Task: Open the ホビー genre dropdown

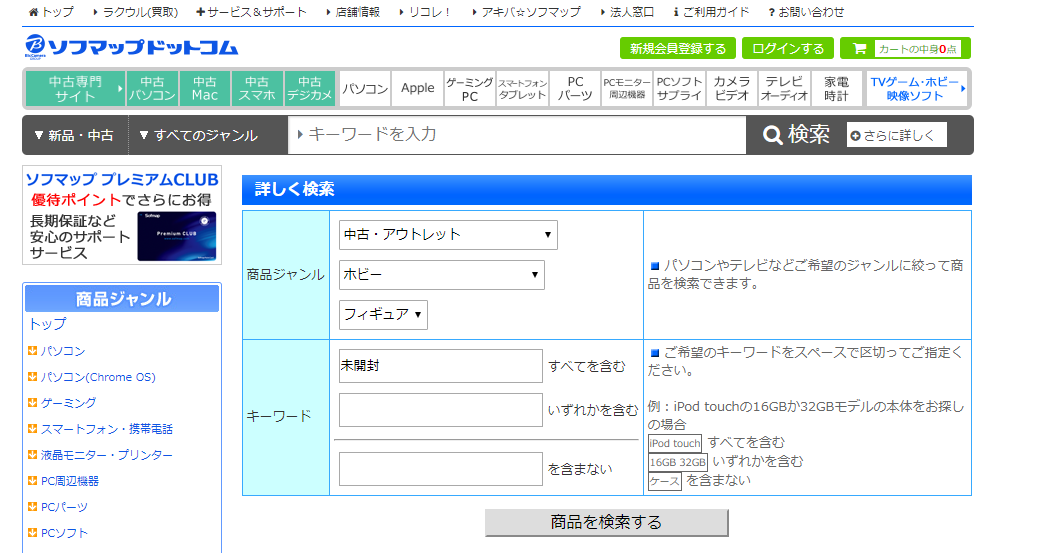Action: coord(441,275)
